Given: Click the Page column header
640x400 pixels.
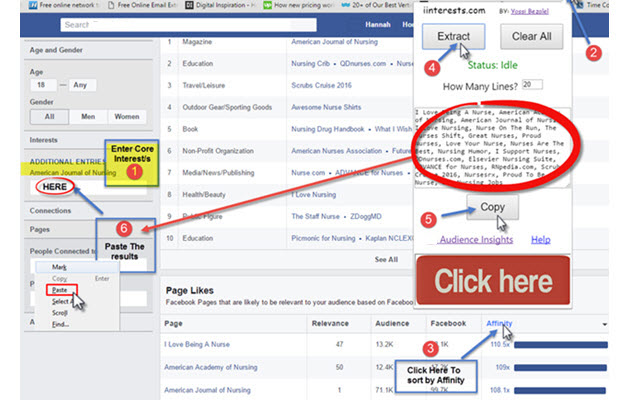Looking at the screenshot, I should point(173,323).
